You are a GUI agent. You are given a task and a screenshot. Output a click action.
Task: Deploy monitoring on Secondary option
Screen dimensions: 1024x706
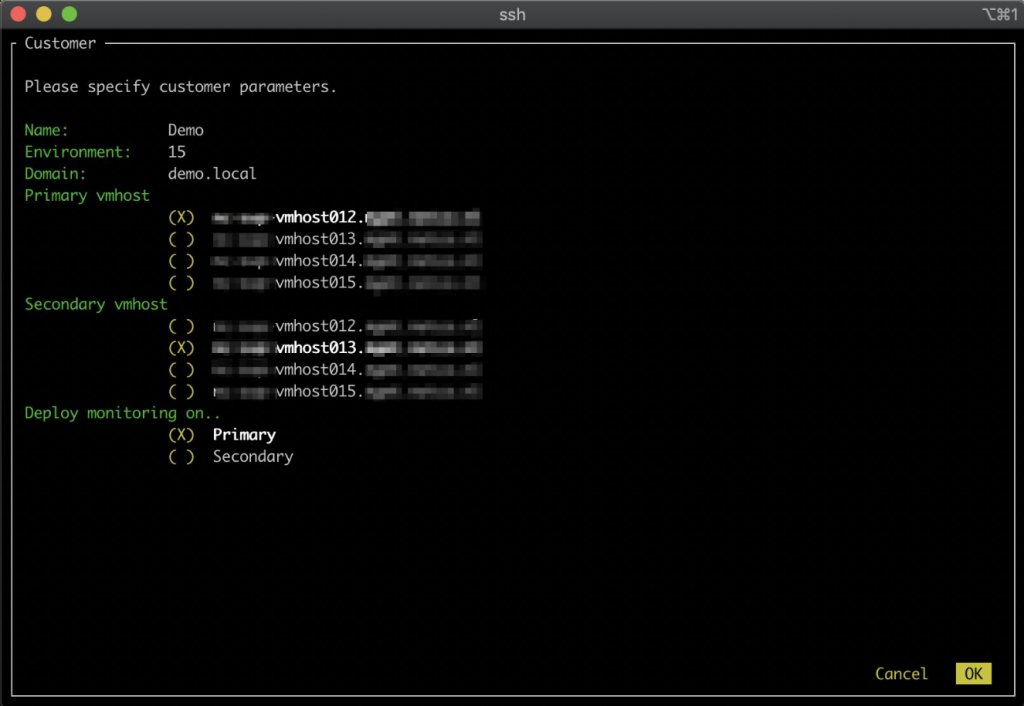[181, 457]
